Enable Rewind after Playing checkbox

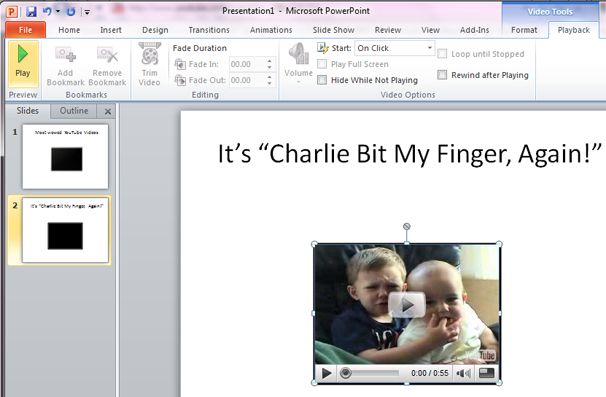(442, 75)
